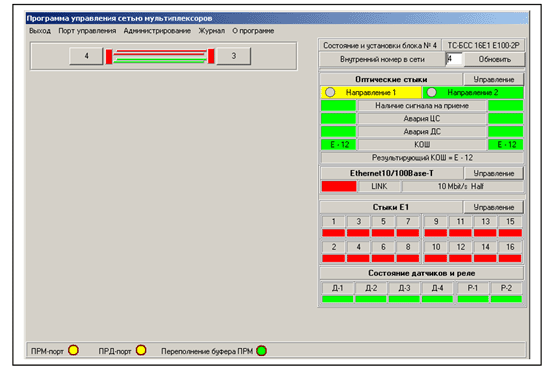Image resolution: width=560 pixels, height=378 pixels.
Task: Click sensor Д-1 label
Action: (338, 288)
